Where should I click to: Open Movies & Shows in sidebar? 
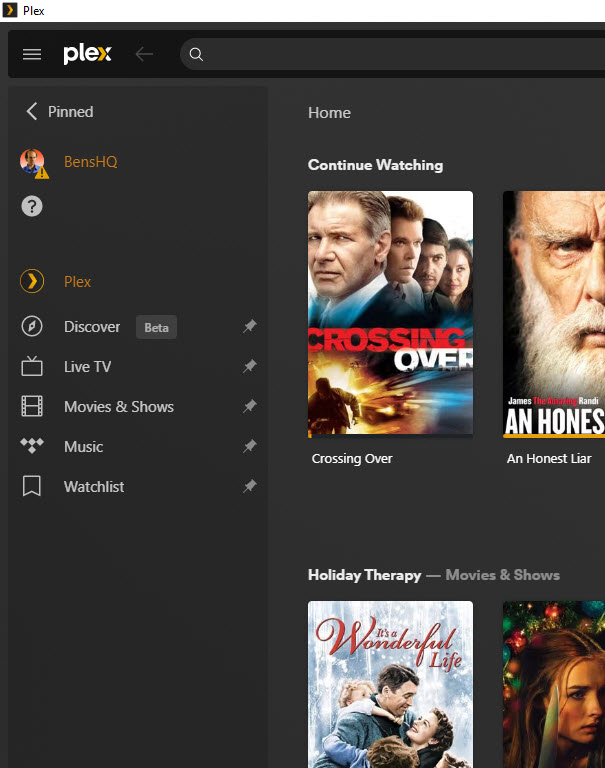click(x=119, y=407)
